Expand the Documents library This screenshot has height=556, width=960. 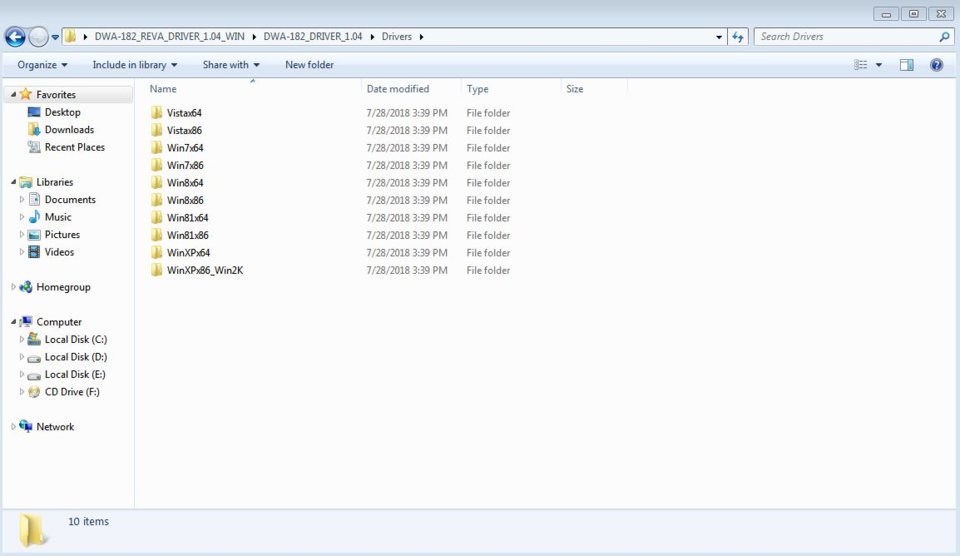(21, 200)
